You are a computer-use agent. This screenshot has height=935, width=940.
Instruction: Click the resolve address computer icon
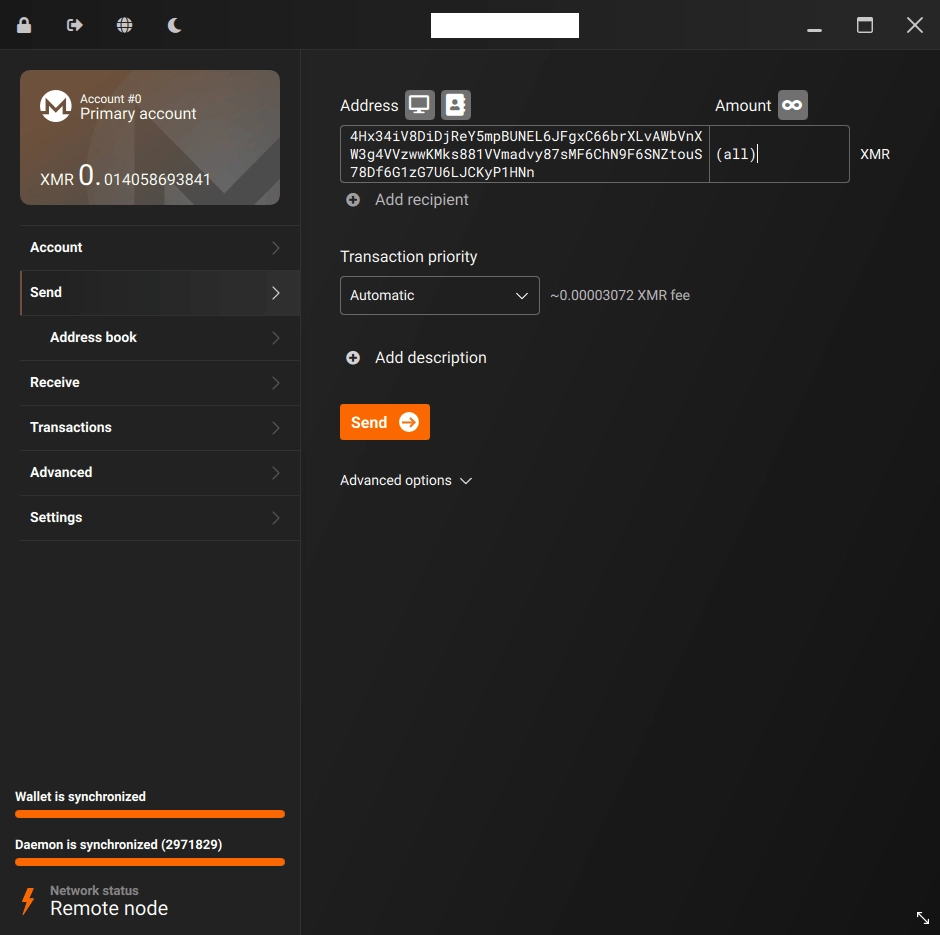[419, 105]
